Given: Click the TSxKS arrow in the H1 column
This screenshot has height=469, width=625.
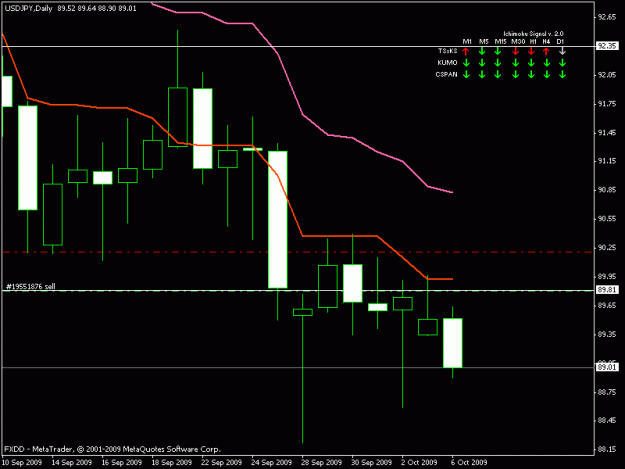Looking at the screenshot, I should [x=531, y=51].
